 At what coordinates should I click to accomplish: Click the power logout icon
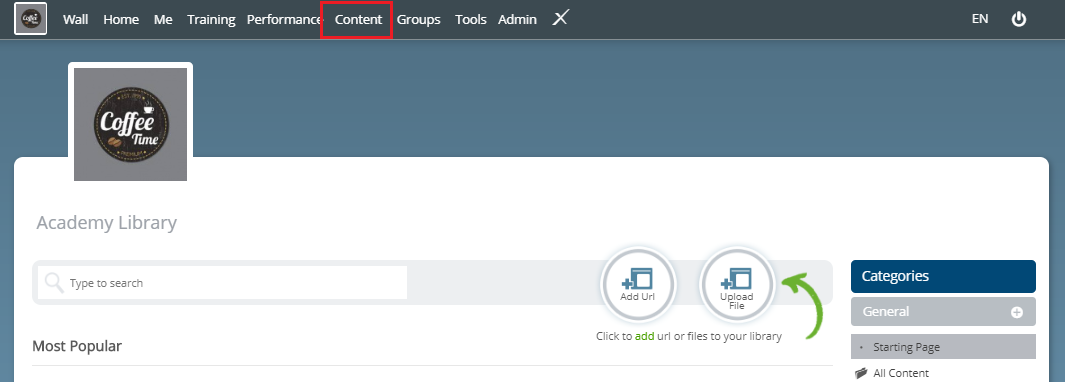[x=1019, y=19]
